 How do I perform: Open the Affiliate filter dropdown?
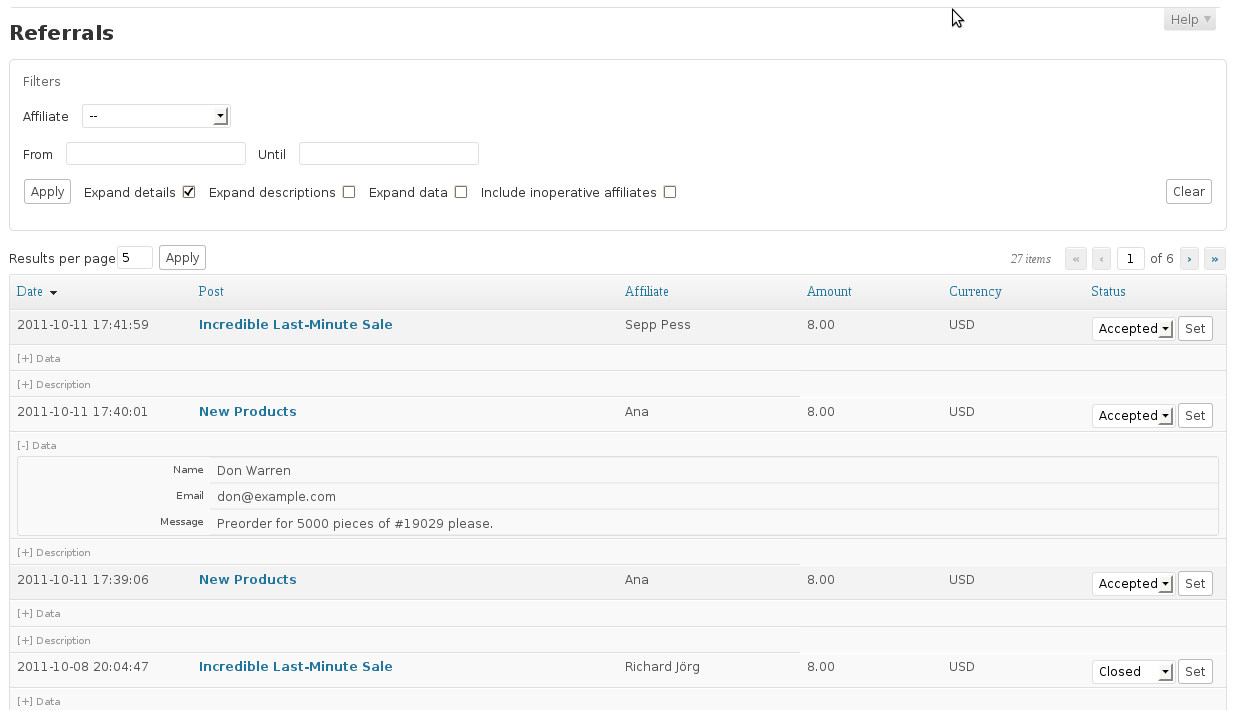[x=156, y=116]
